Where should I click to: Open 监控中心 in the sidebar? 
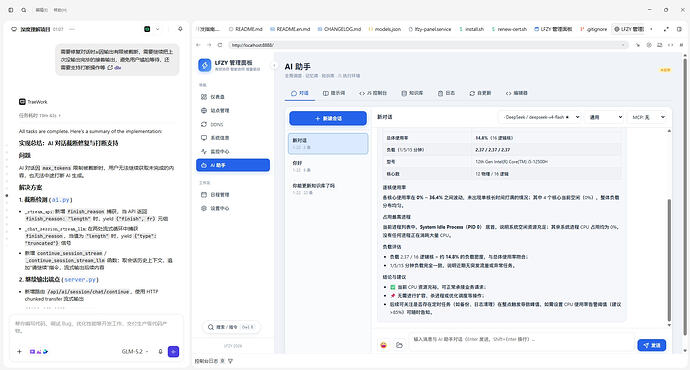pos(233,151)
